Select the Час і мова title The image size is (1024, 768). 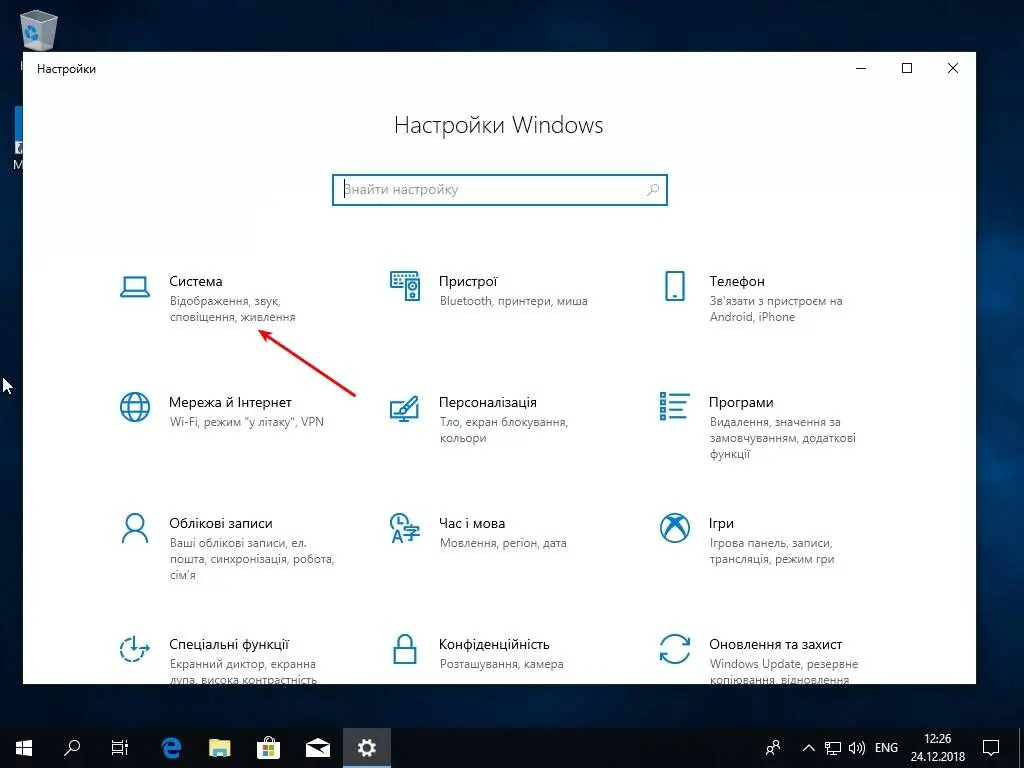click(472, 523)
